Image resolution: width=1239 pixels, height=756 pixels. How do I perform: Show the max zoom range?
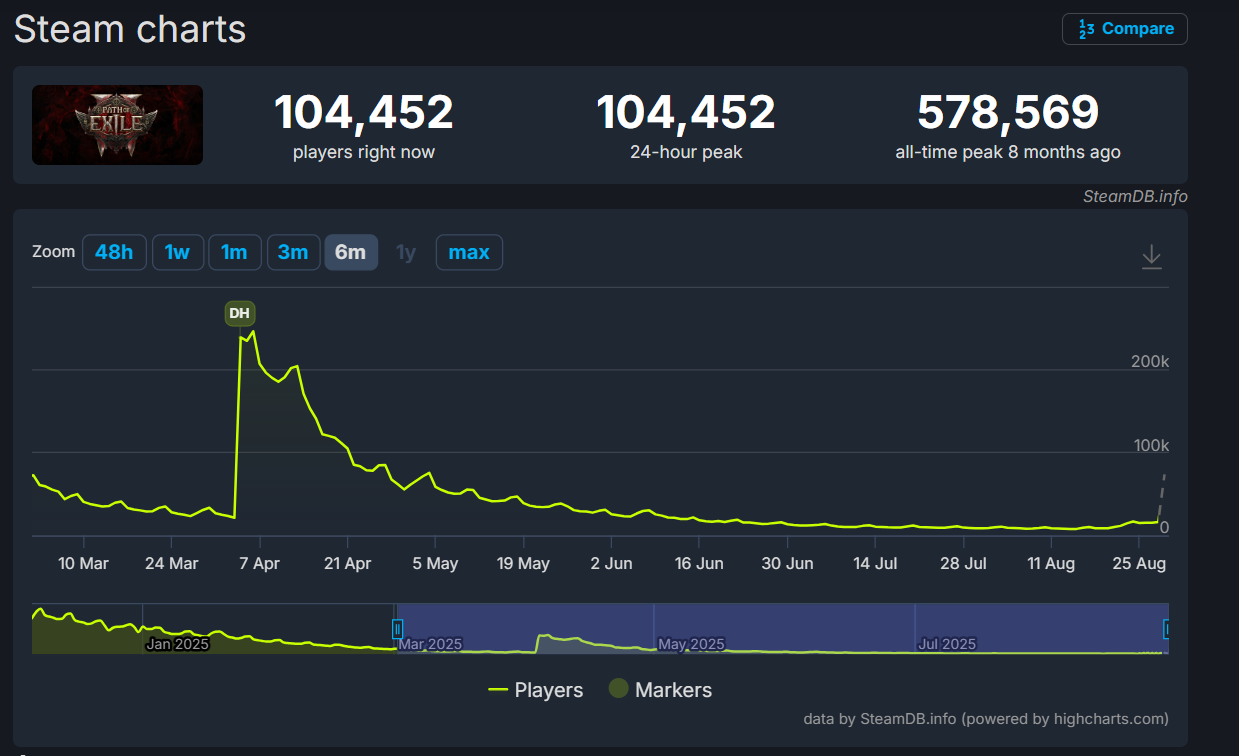[469, 252]
